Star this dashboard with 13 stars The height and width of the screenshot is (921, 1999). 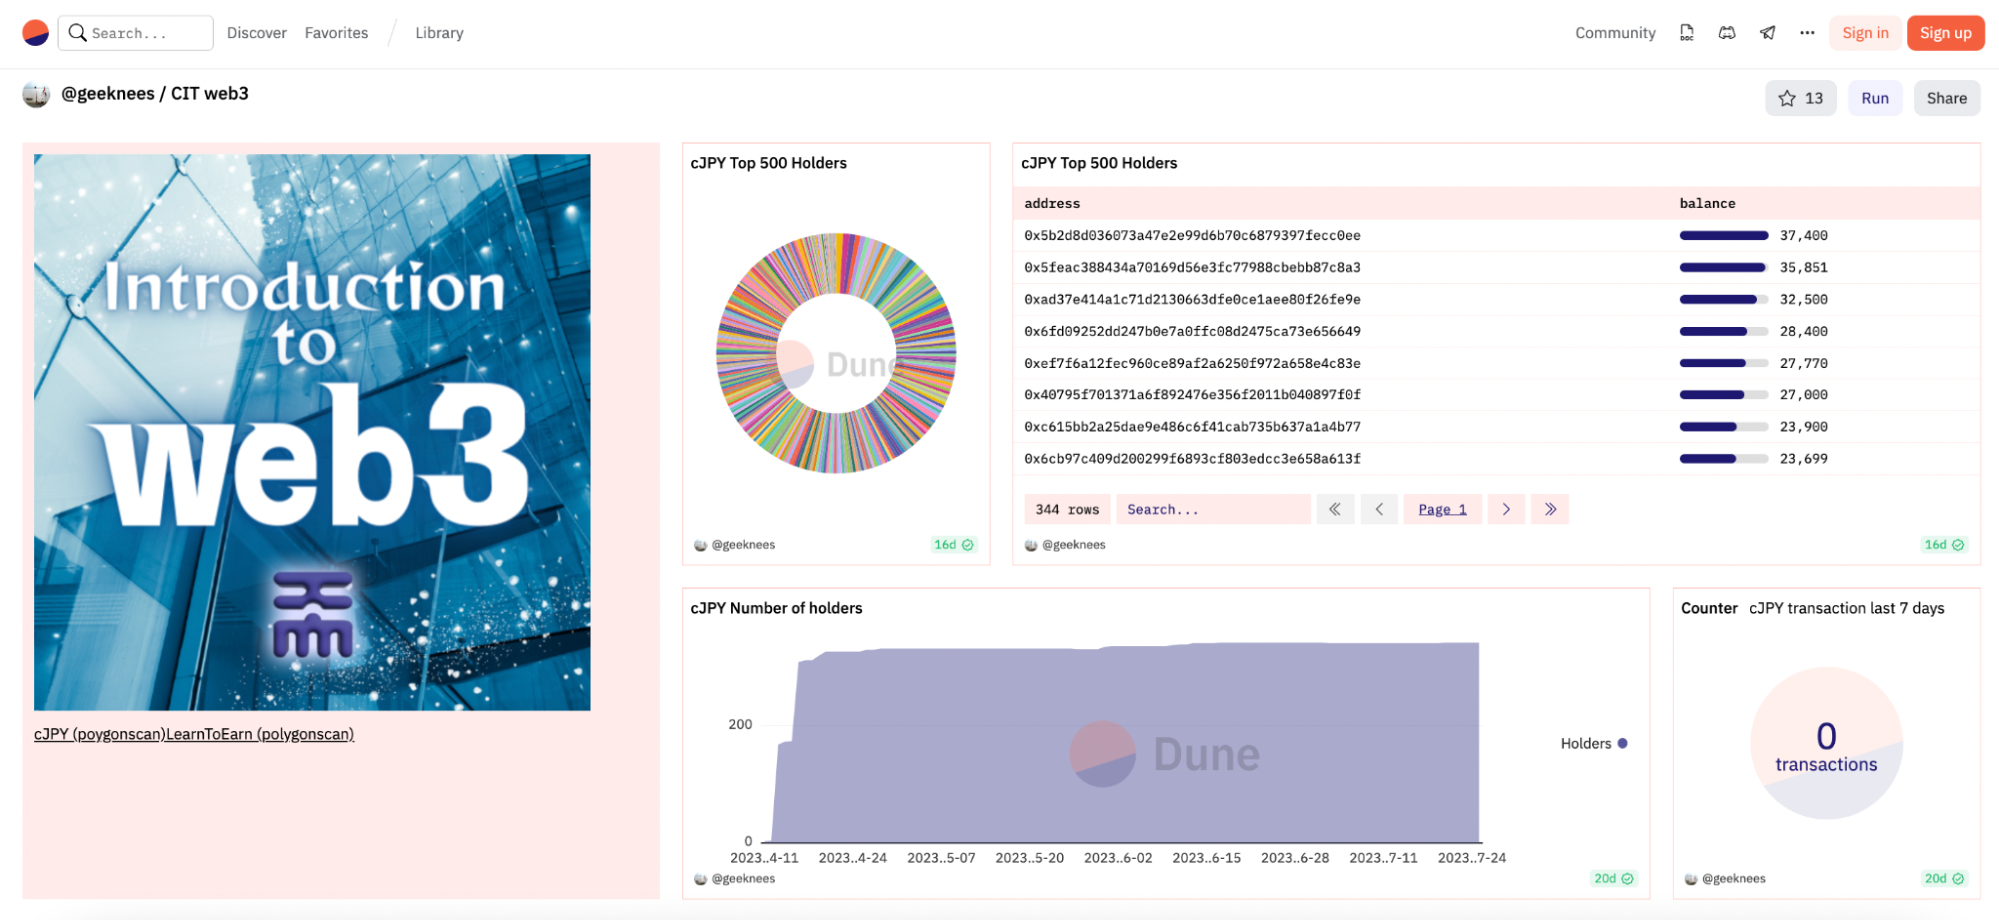tap(1801, 98)
